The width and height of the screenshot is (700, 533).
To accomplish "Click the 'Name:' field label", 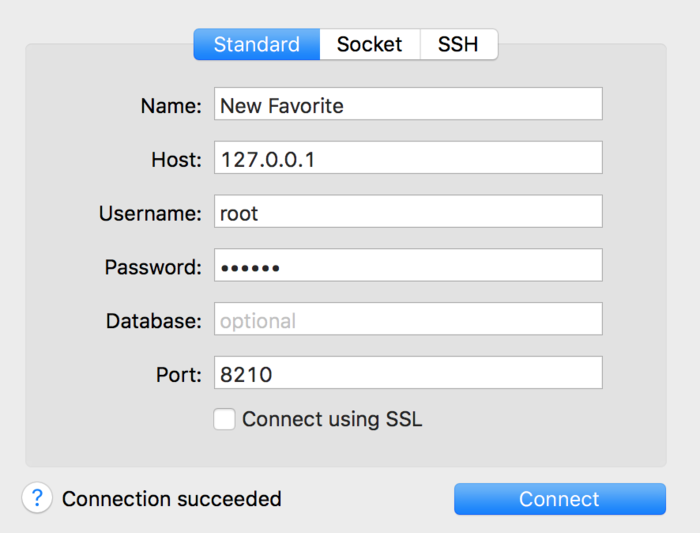I will [x=171, y=105].
